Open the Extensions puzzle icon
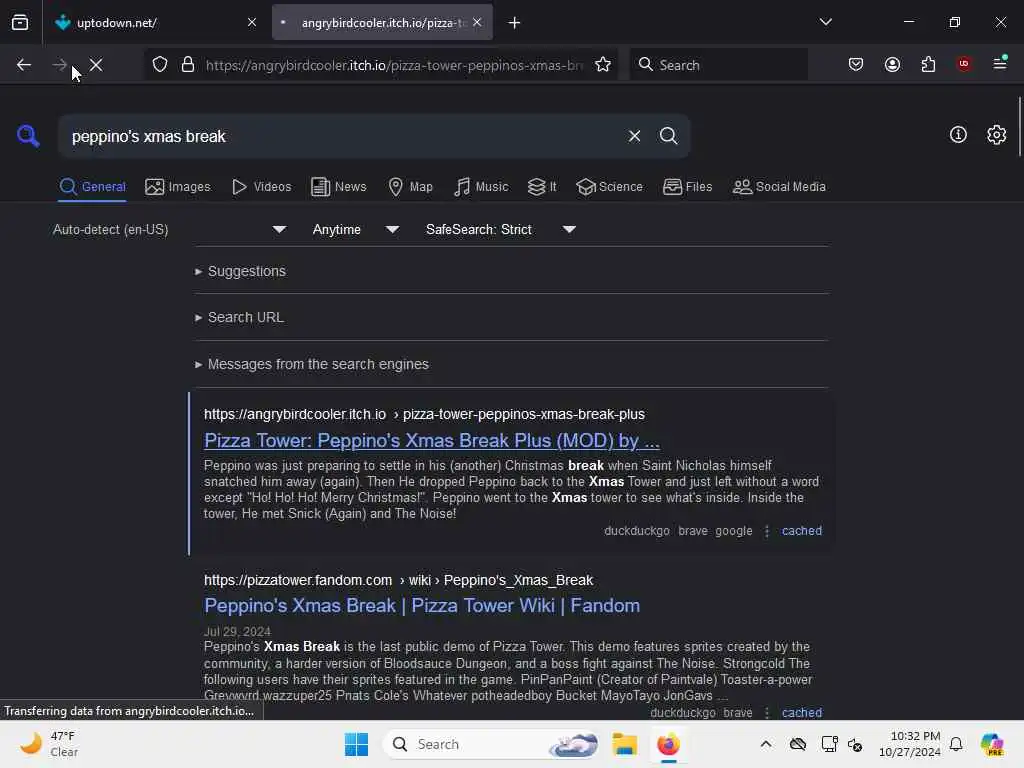Viewport: 1024px width, 768px height. pyautogui.click(x=928, y=65)
